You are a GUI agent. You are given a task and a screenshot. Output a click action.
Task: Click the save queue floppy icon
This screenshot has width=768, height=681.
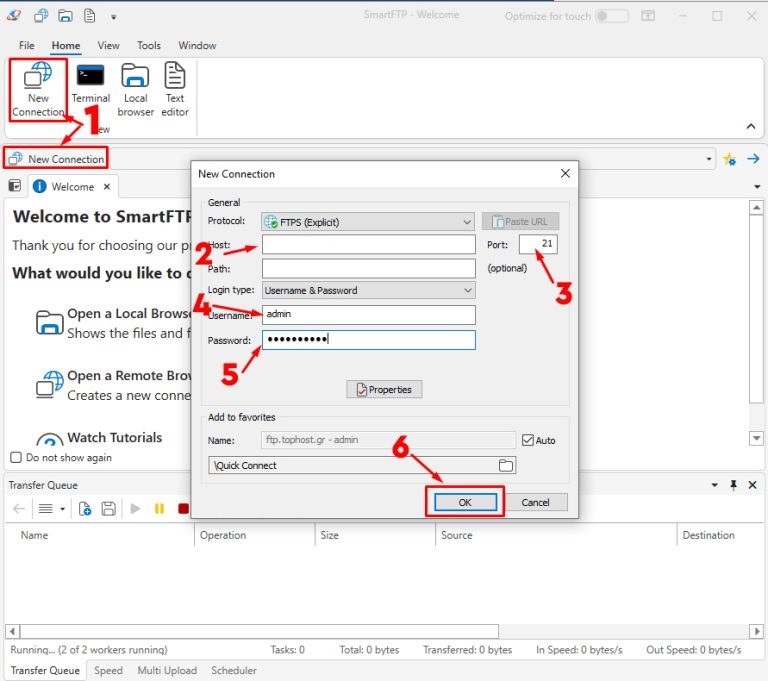coord(108,509)
